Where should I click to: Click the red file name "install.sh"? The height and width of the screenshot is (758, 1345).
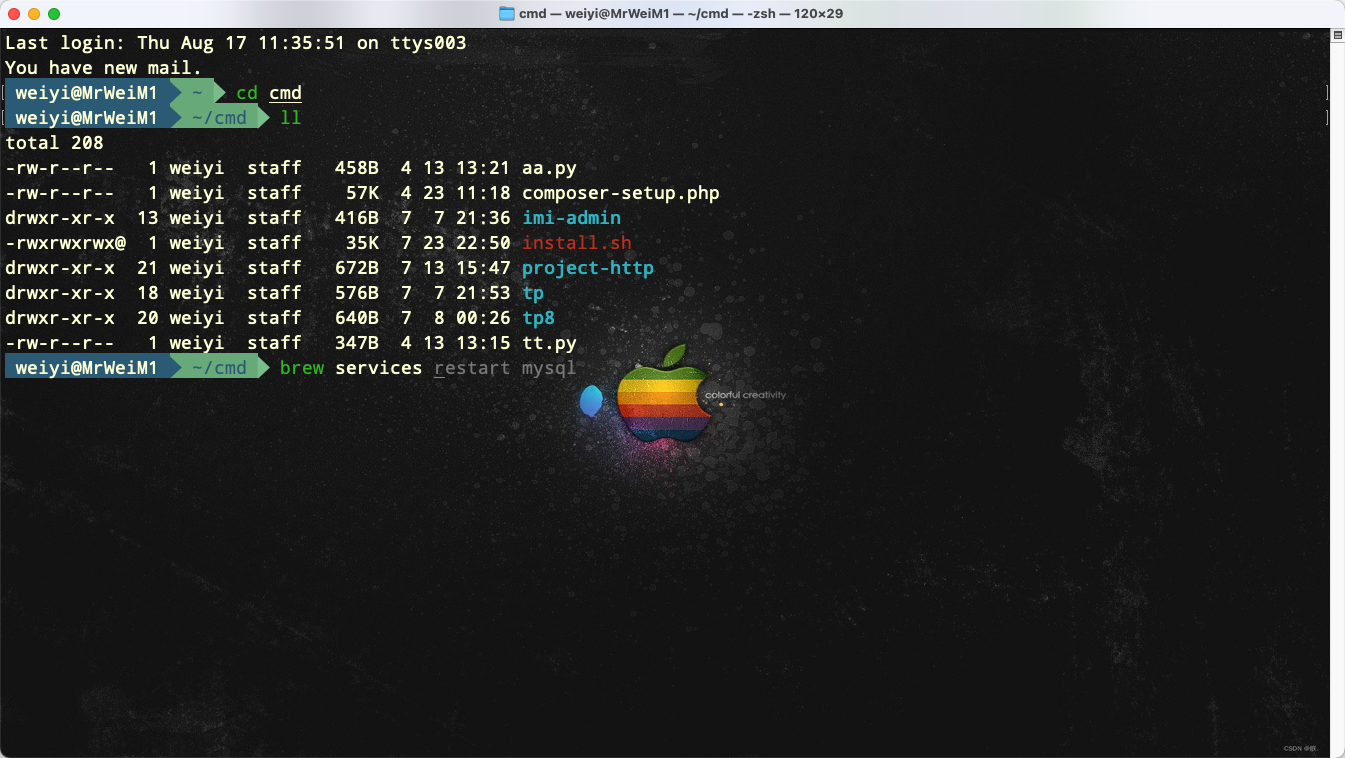click(x=577, y=243)
